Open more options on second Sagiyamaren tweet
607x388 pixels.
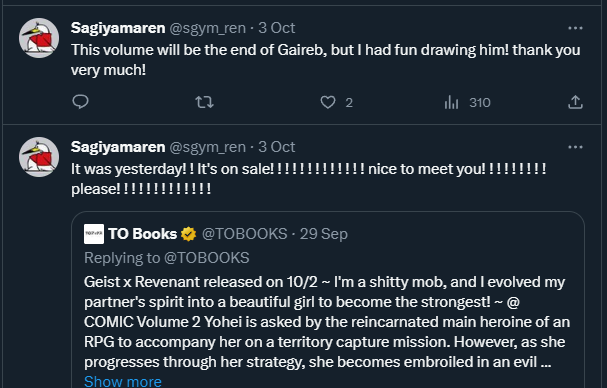point(575,147)
